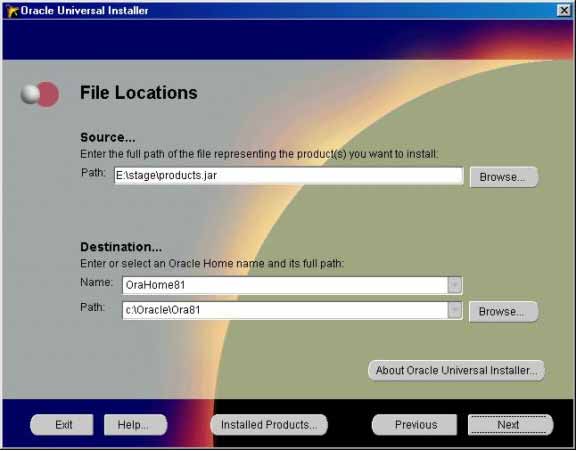This screenshot has height=451, width=576.
Task: Proceed with the Next button
Action: [x=510, y=425]
